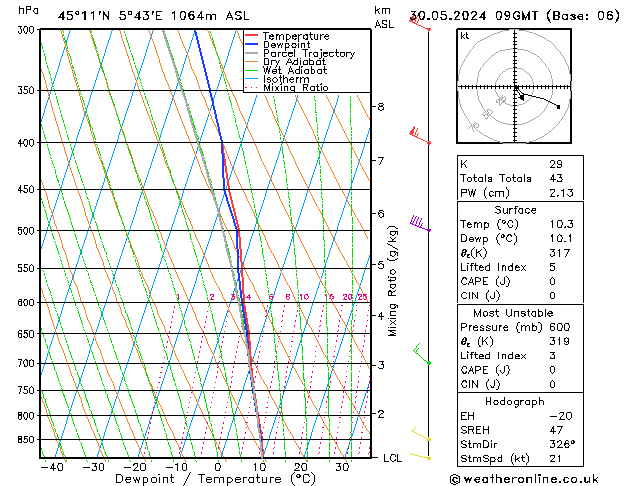Click the hodograph trace endpoint square marker
This screenshot has height=486, width=629.
[558, 107]
